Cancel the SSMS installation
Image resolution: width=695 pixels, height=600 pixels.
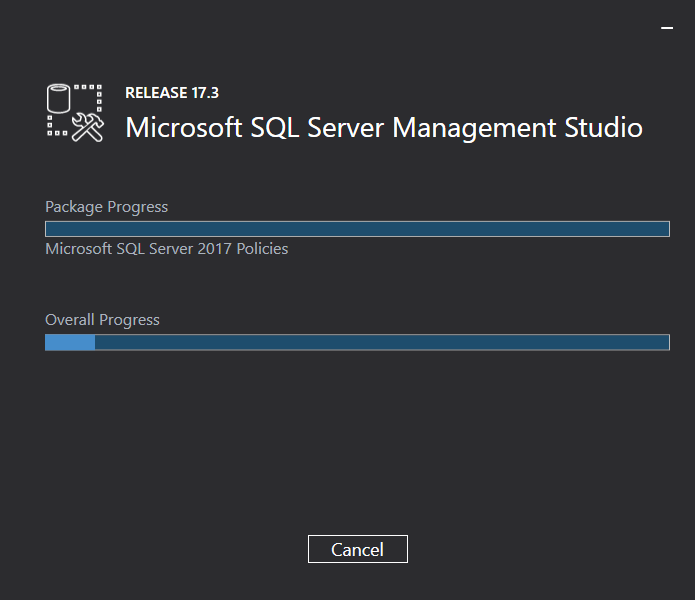pos(357,549)
